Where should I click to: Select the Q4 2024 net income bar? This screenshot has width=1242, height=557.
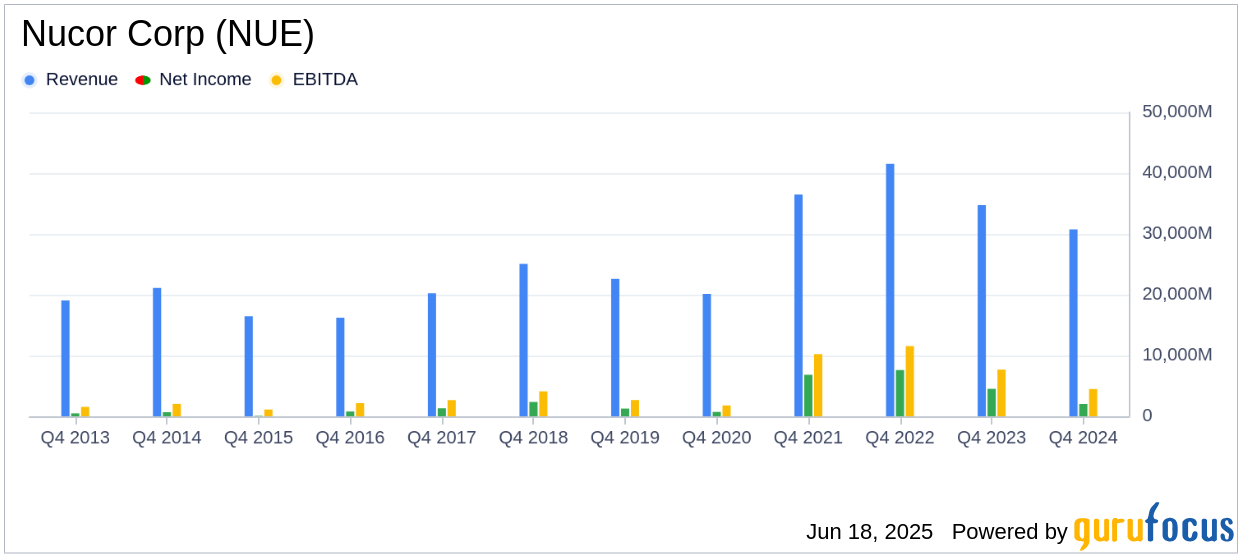(1083, 410)
